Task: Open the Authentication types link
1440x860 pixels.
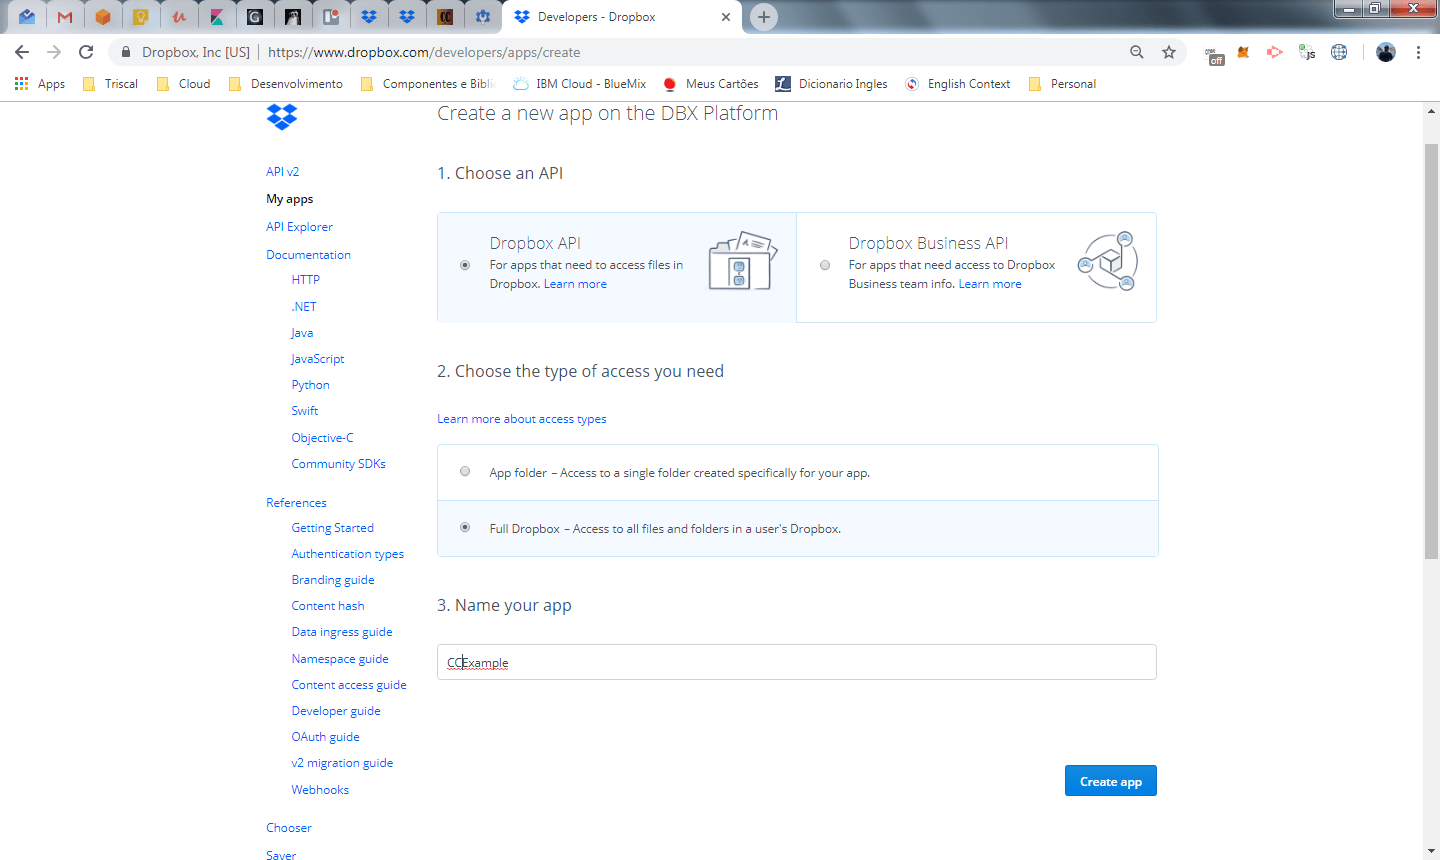Action: coord(348,554)
